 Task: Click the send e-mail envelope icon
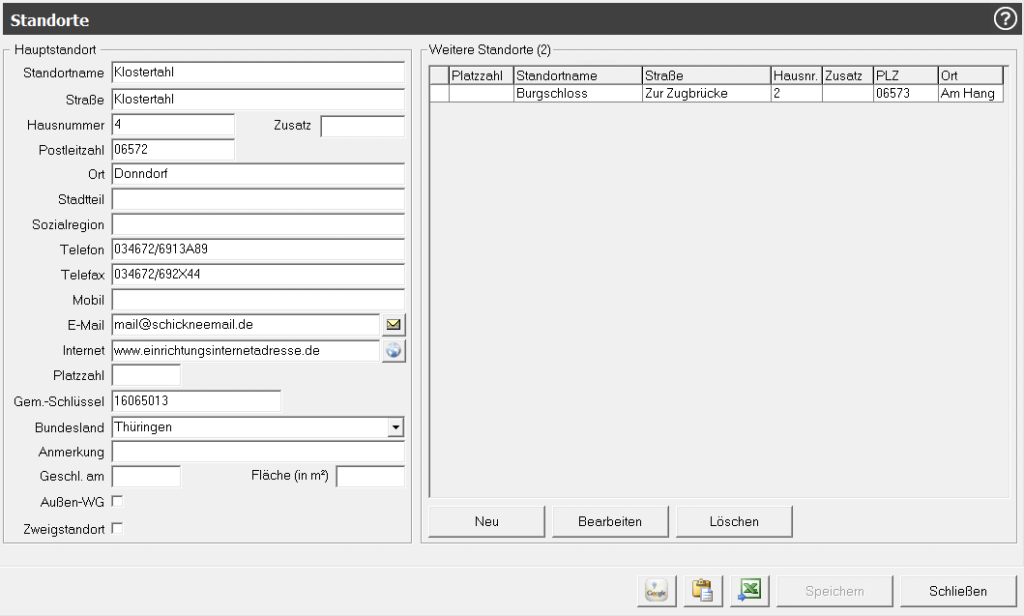[394, 324]
